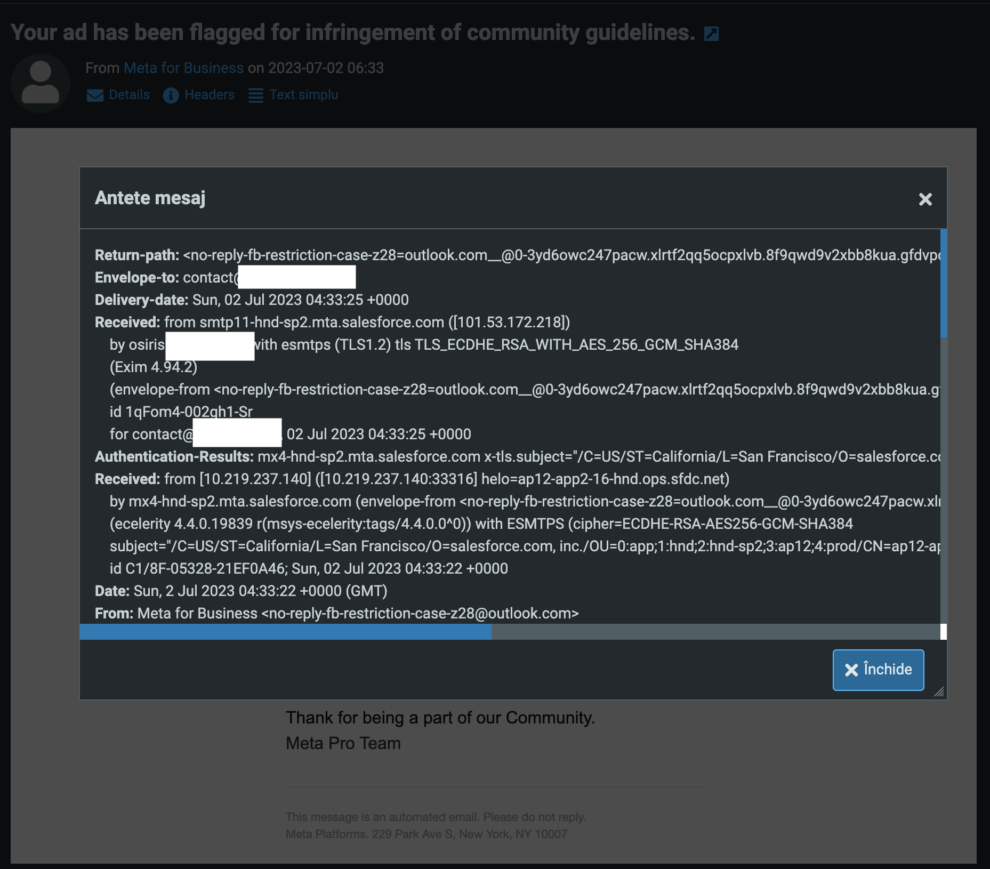Open the Meta for Business sender link
The height and width of the screenshot is (869, 990).
pos(183,68)
